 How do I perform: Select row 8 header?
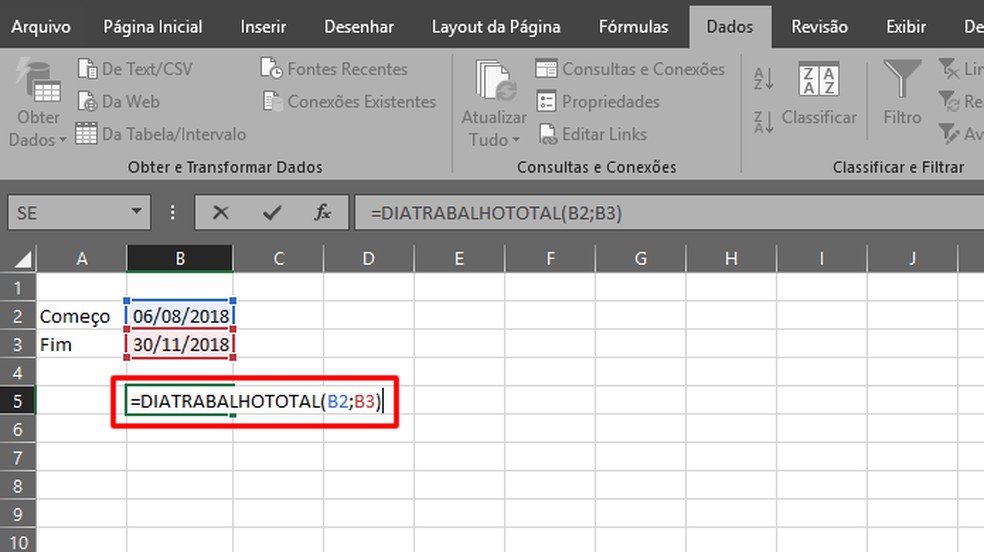pos(18,486)
